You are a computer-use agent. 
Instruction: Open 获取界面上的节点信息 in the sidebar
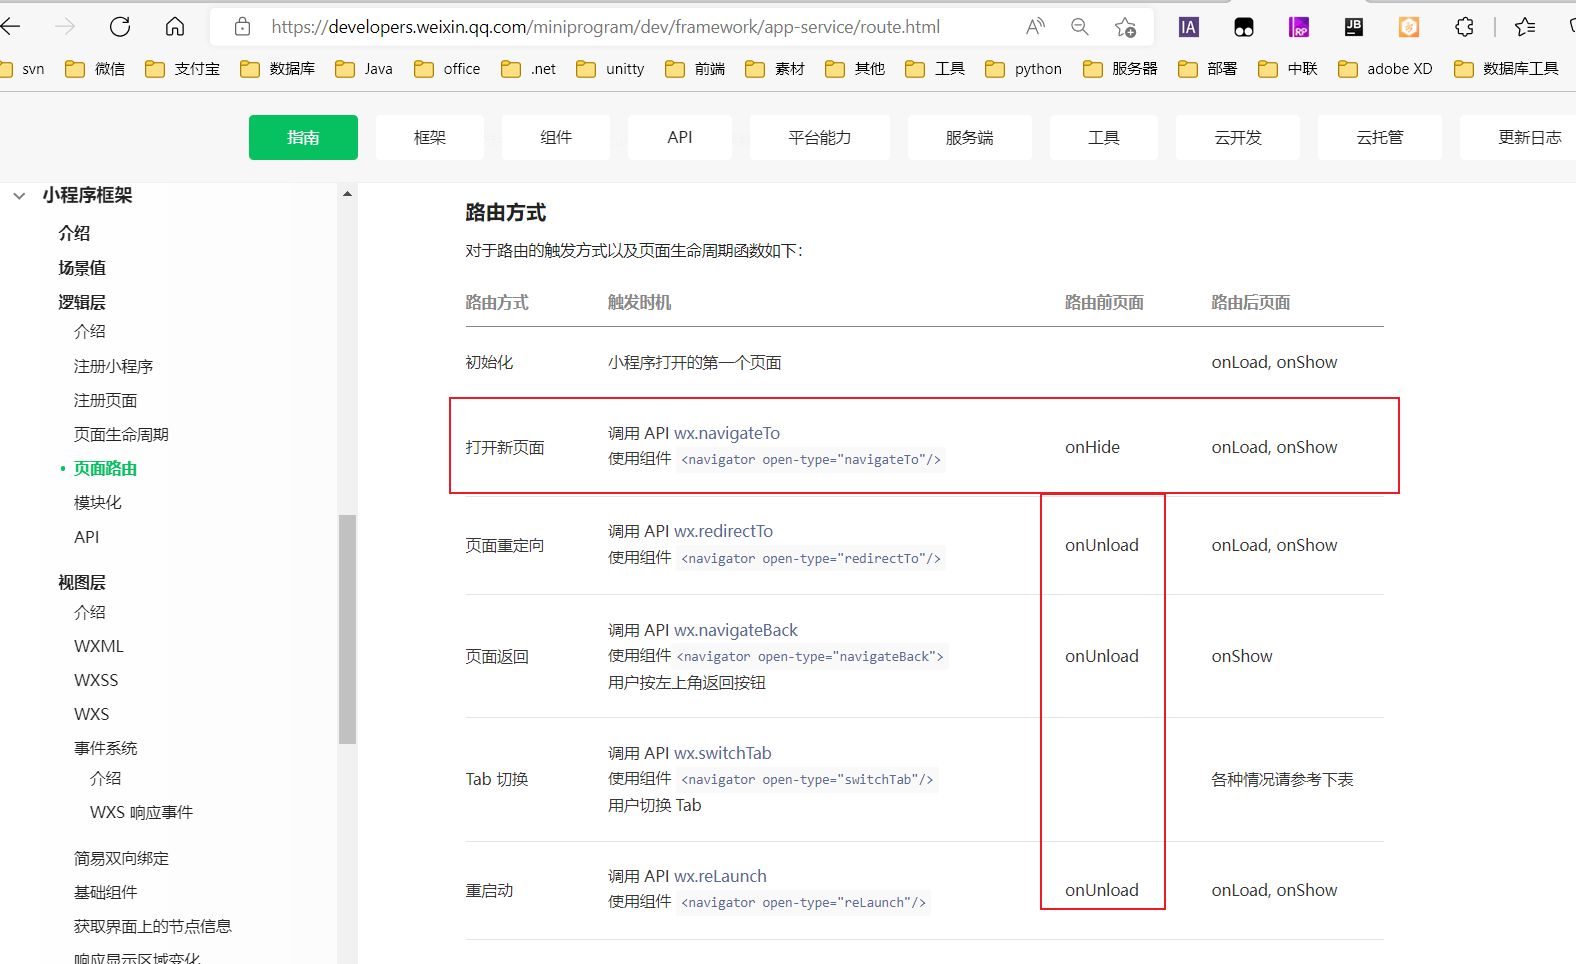pyautogui.click(x=152, y=926)
